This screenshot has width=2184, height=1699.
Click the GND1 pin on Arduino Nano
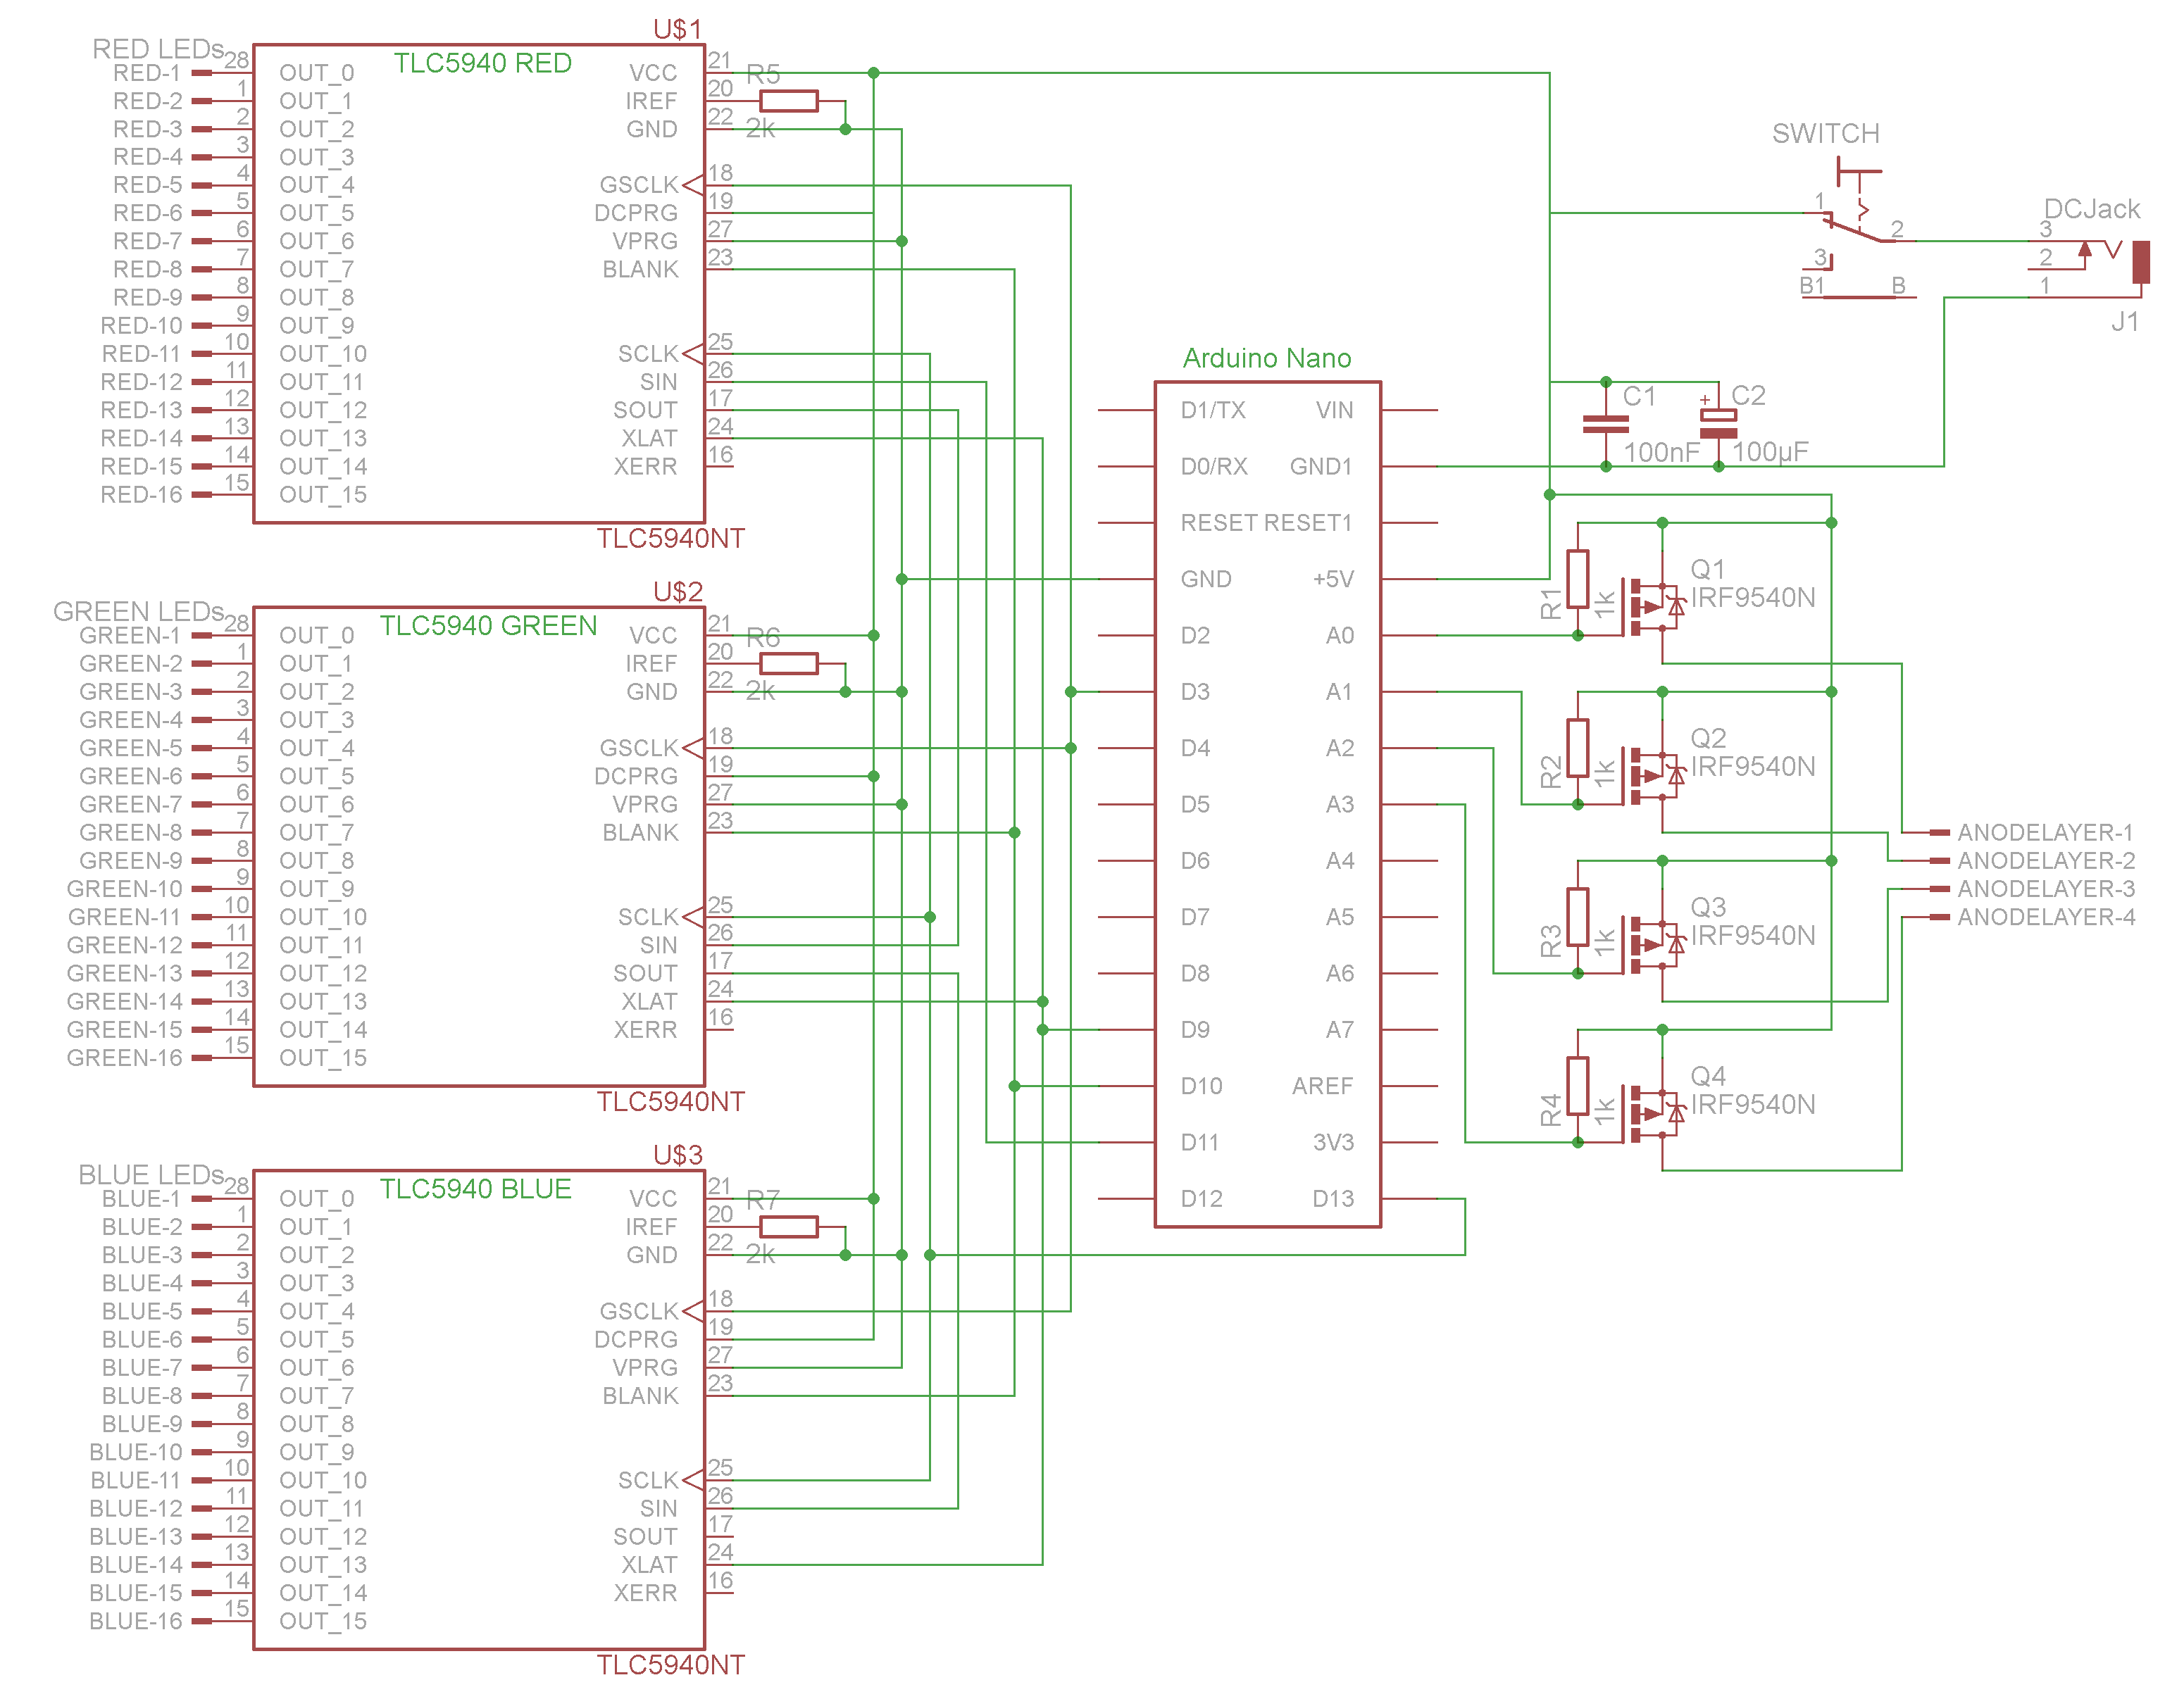[1410, 467]
